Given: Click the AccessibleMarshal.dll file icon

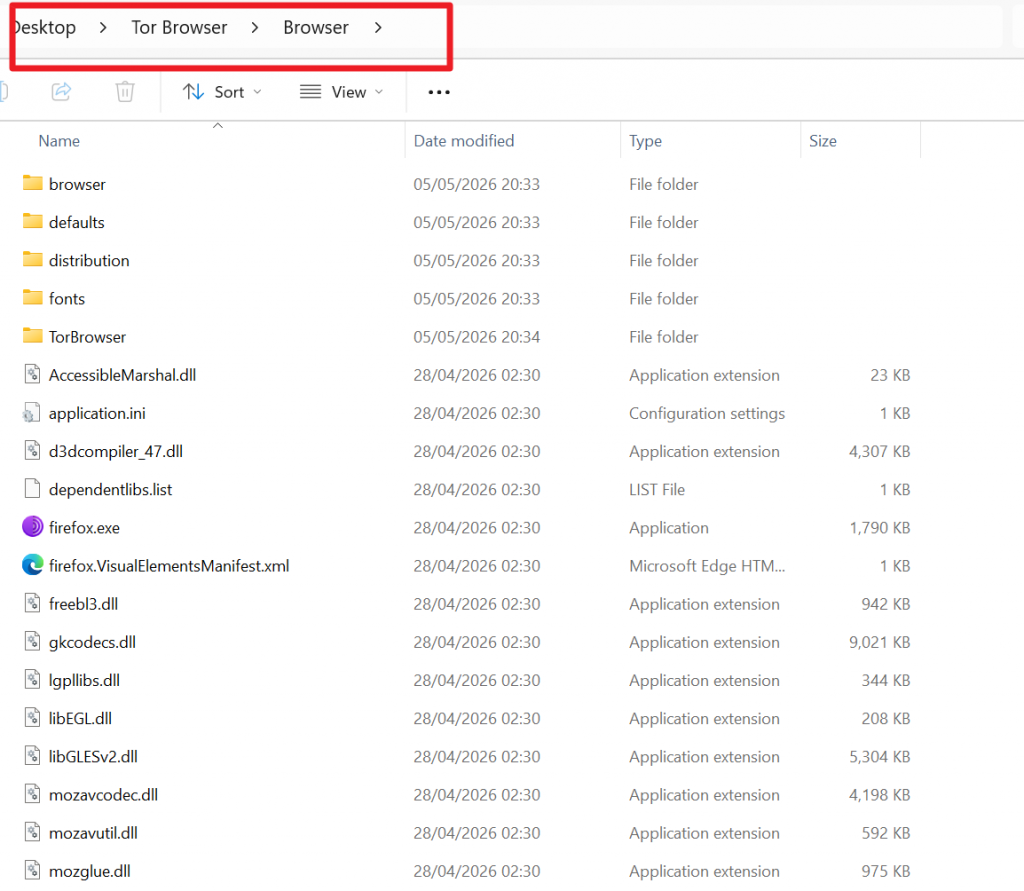Looking at the screenshot, I should (33, 374).
